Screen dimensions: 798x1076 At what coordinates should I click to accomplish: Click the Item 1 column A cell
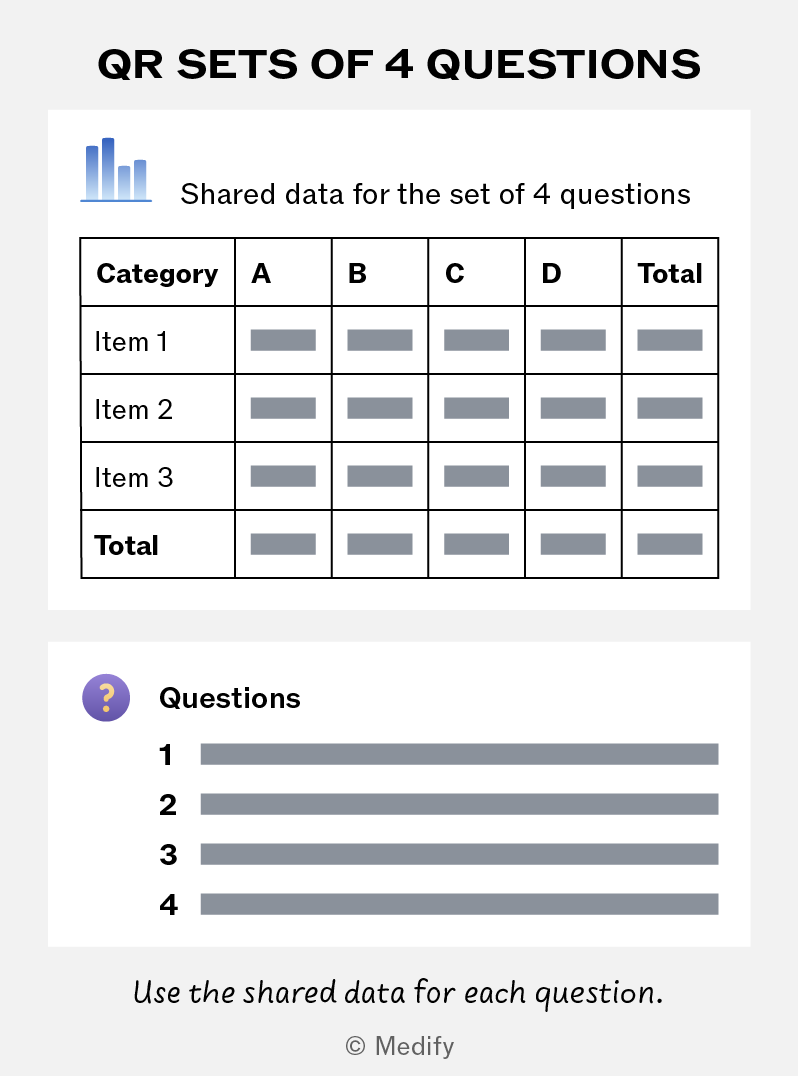point(283,340)
